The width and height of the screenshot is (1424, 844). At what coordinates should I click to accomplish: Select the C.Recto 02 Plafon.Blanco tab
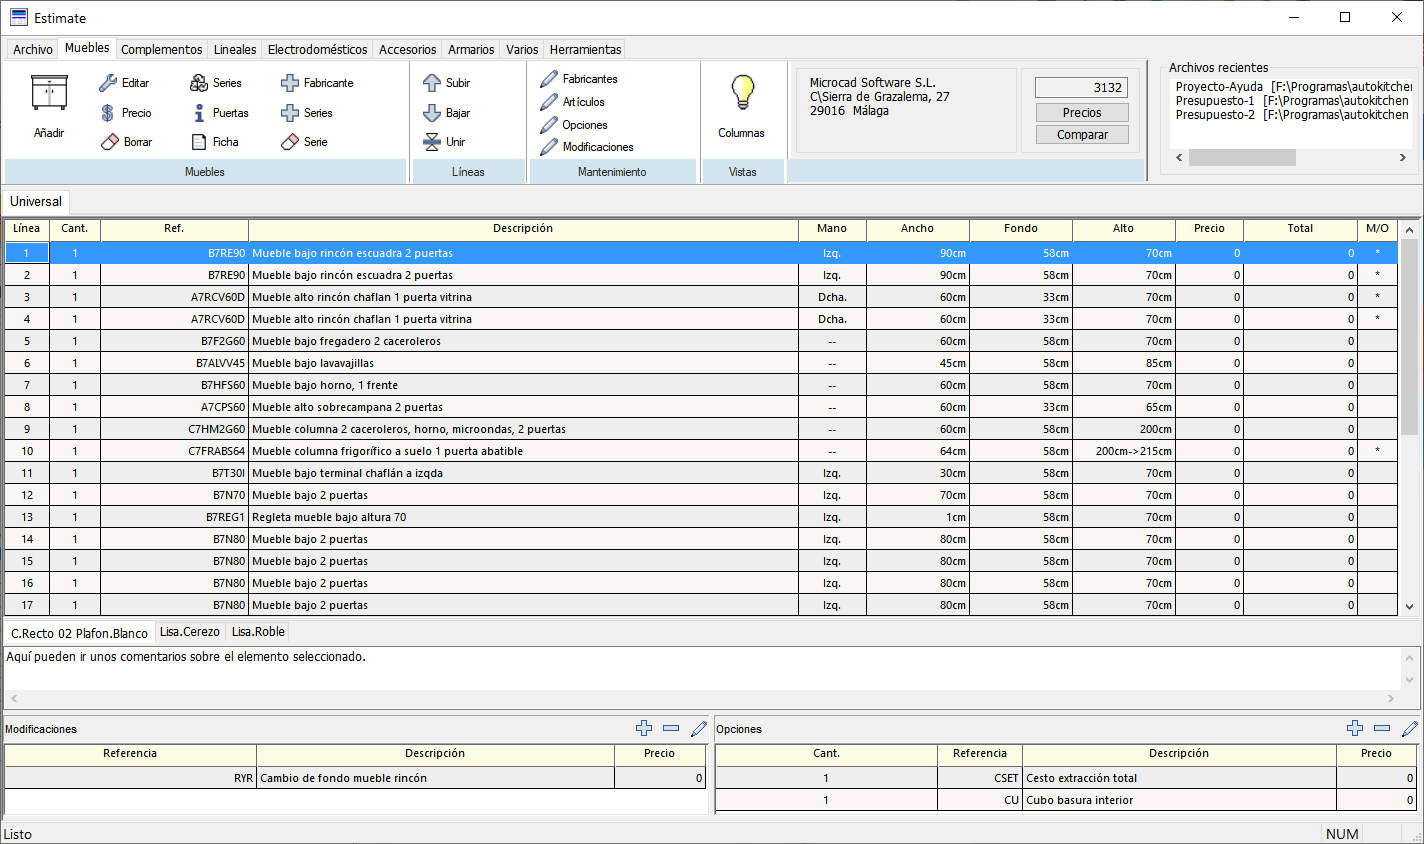[79, 633]
